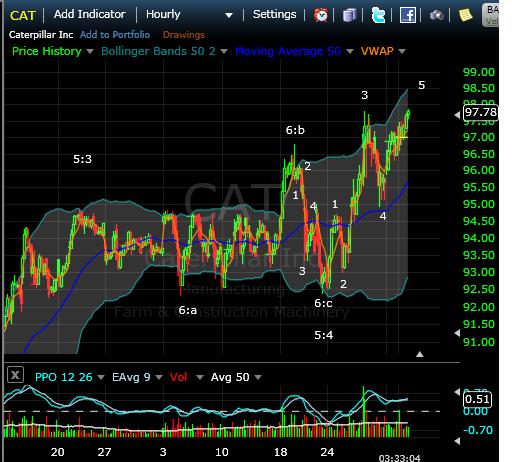This screenshot has height=462, width=512.
Task: Click the database stack icon
Action: click(x=349, y=15)
